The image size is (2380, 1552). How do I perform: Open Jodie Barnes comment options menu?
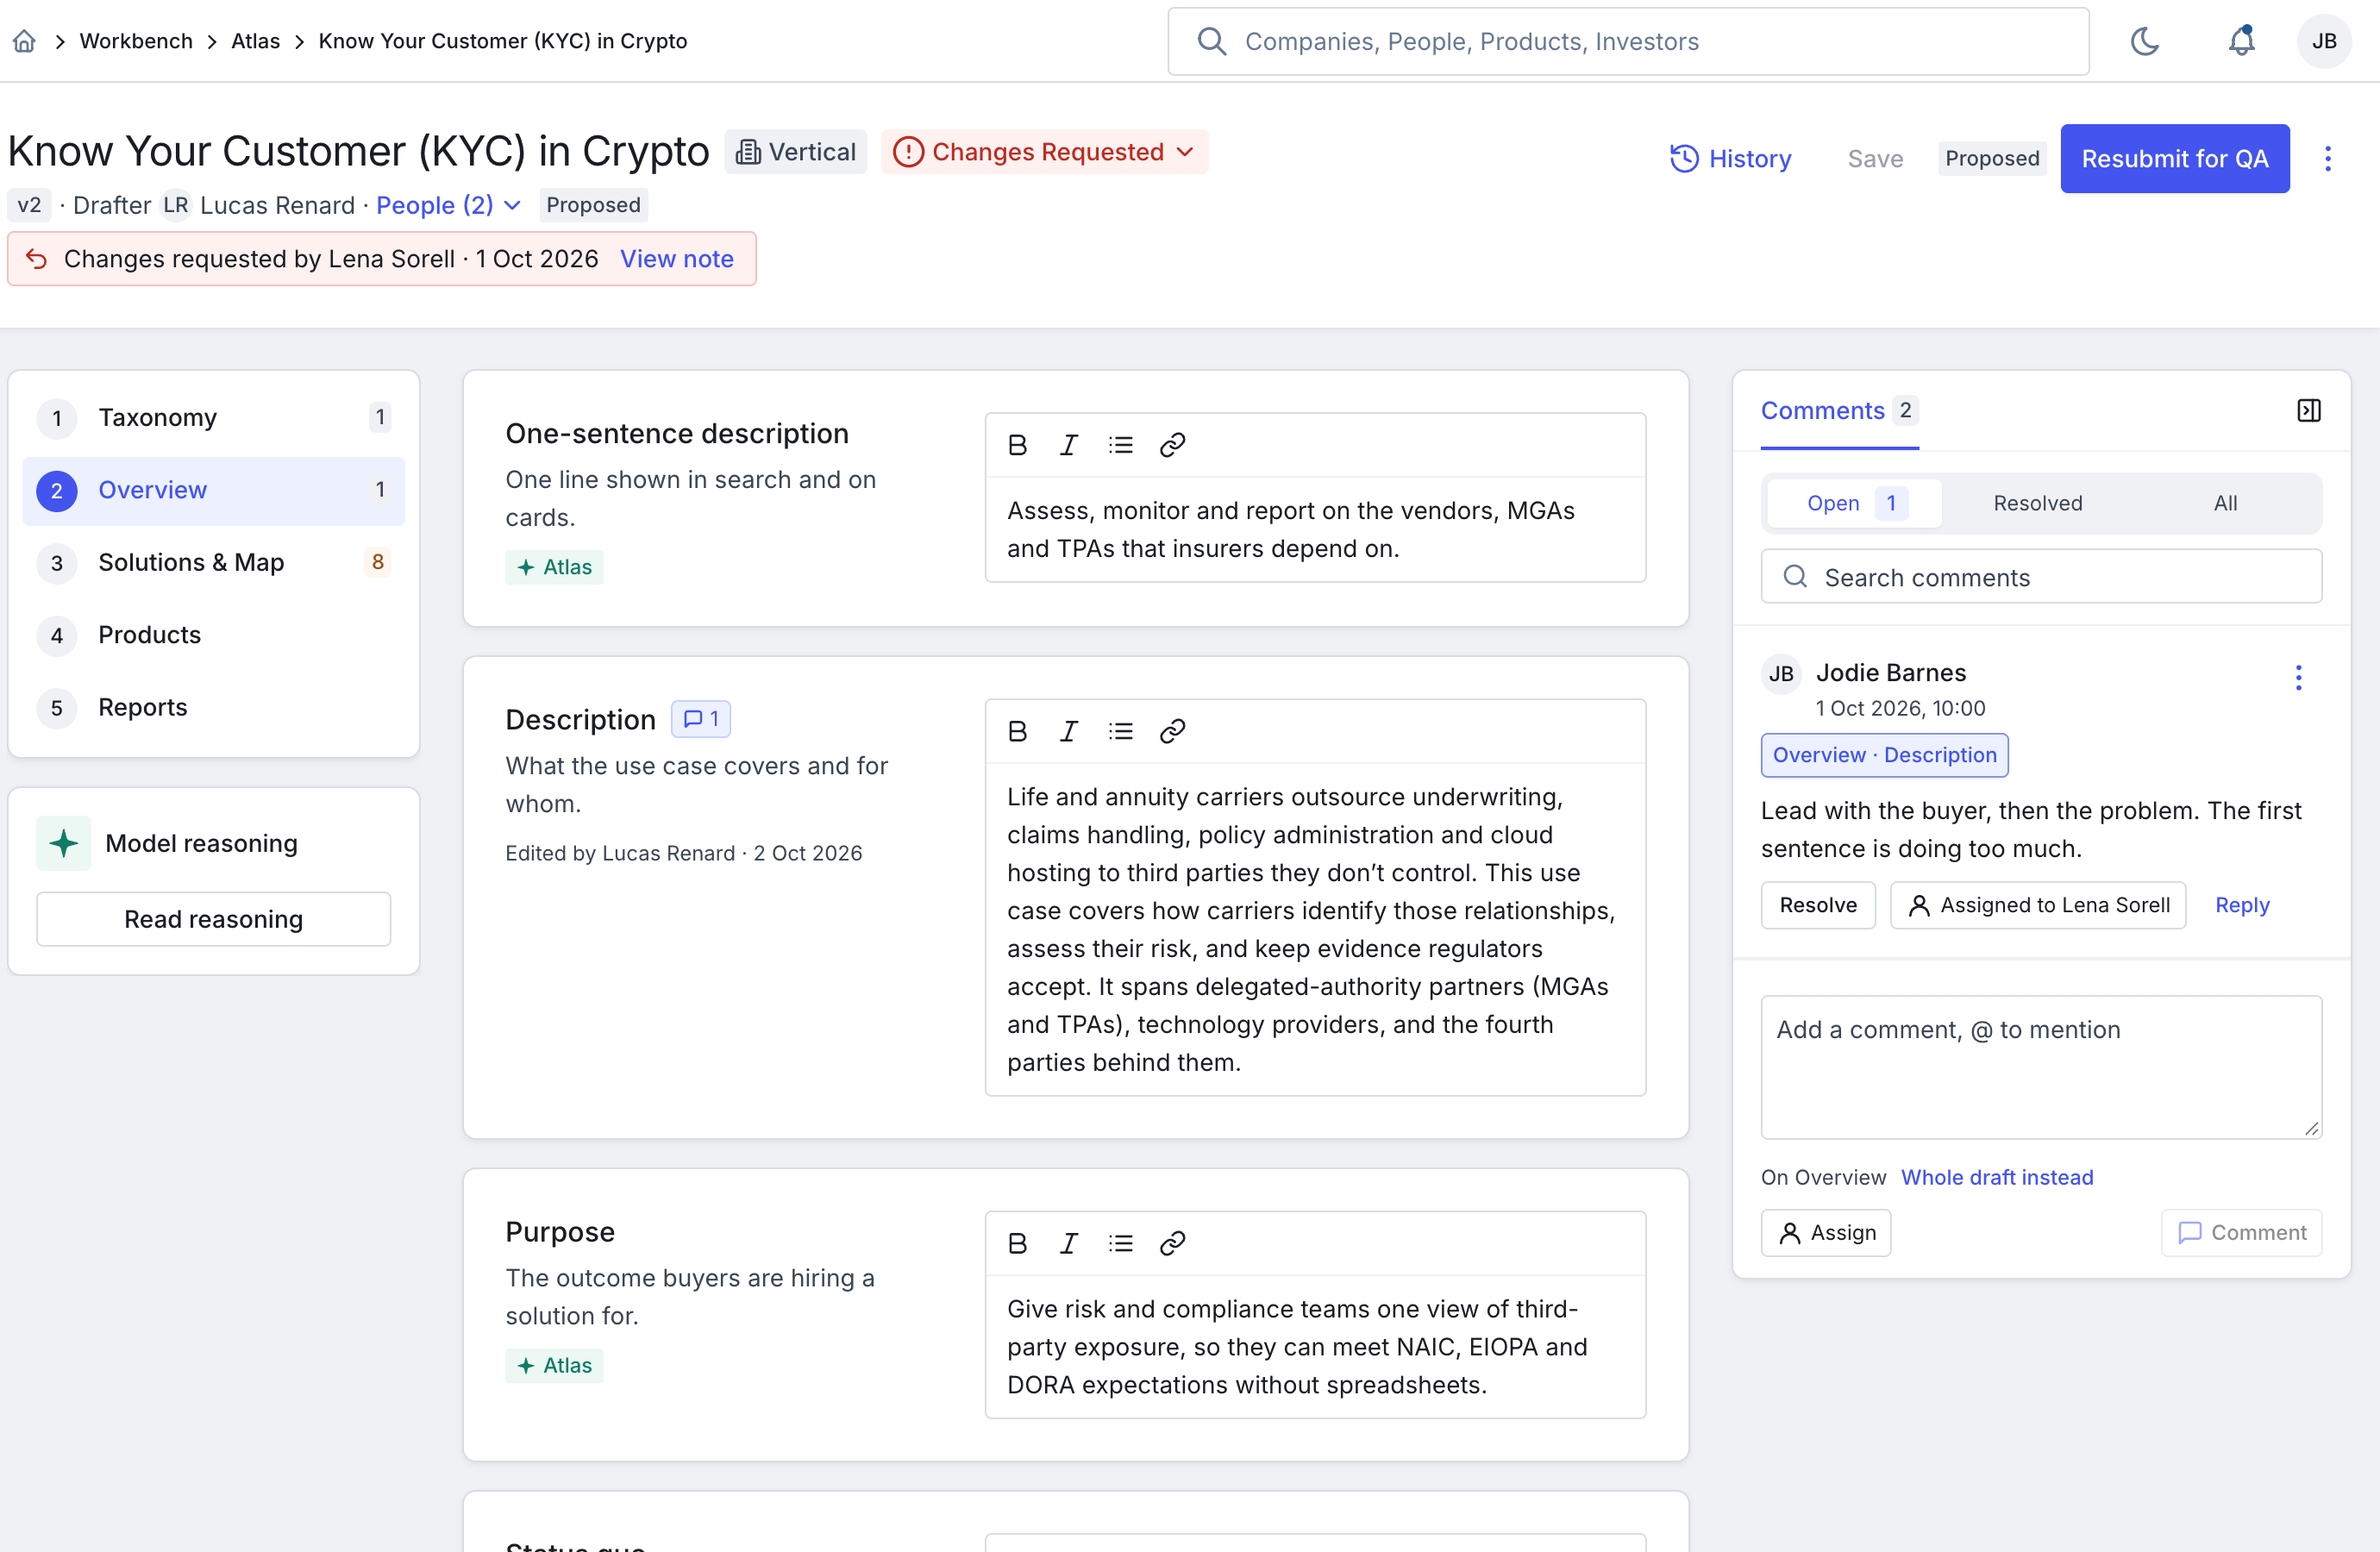pos(2299,677)
